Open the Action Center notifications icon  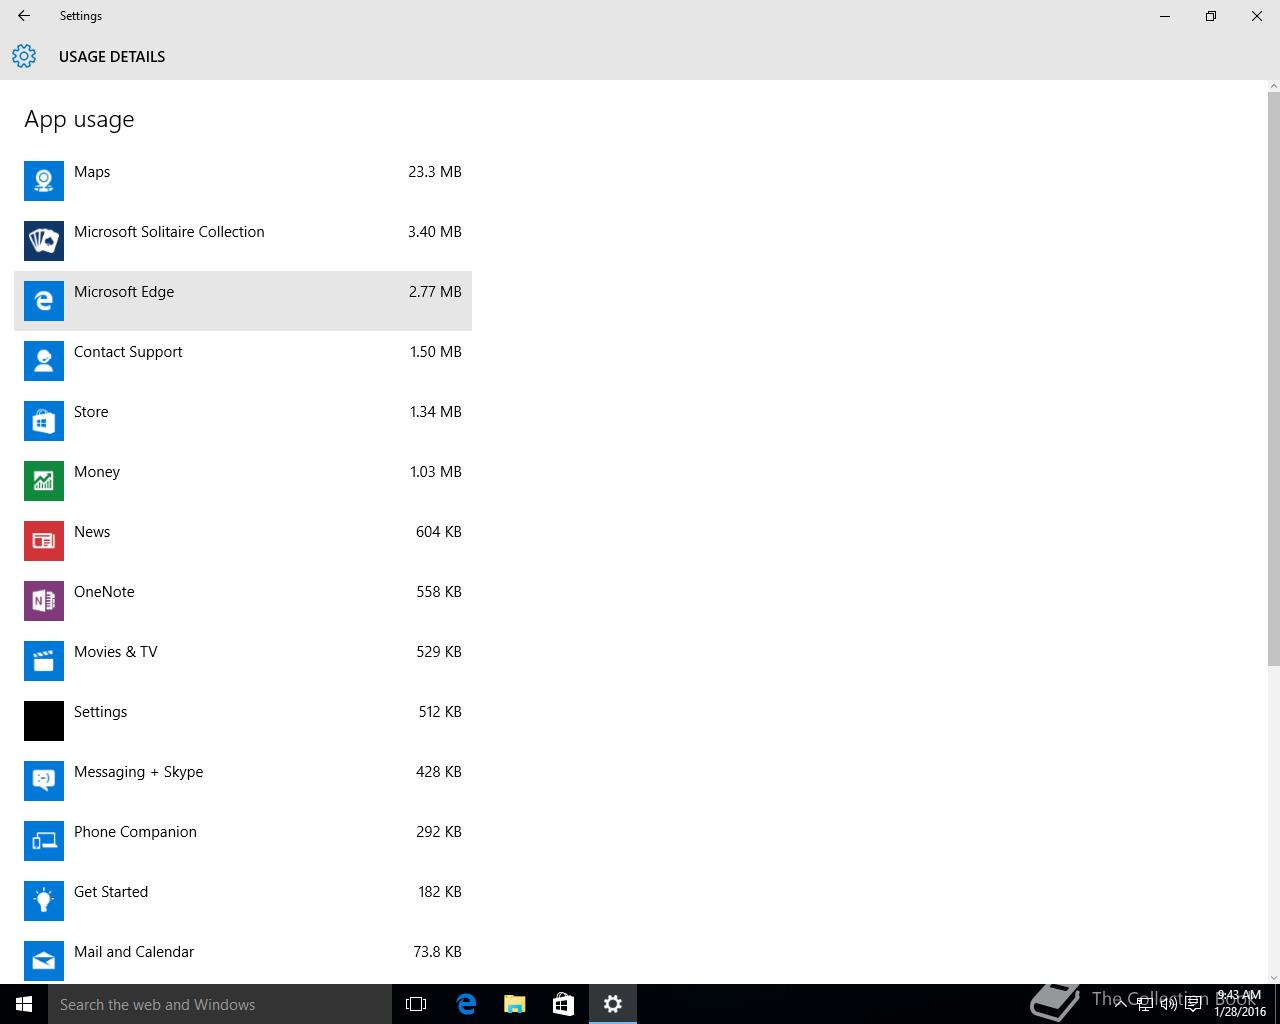click(x=1193, y=1004)
